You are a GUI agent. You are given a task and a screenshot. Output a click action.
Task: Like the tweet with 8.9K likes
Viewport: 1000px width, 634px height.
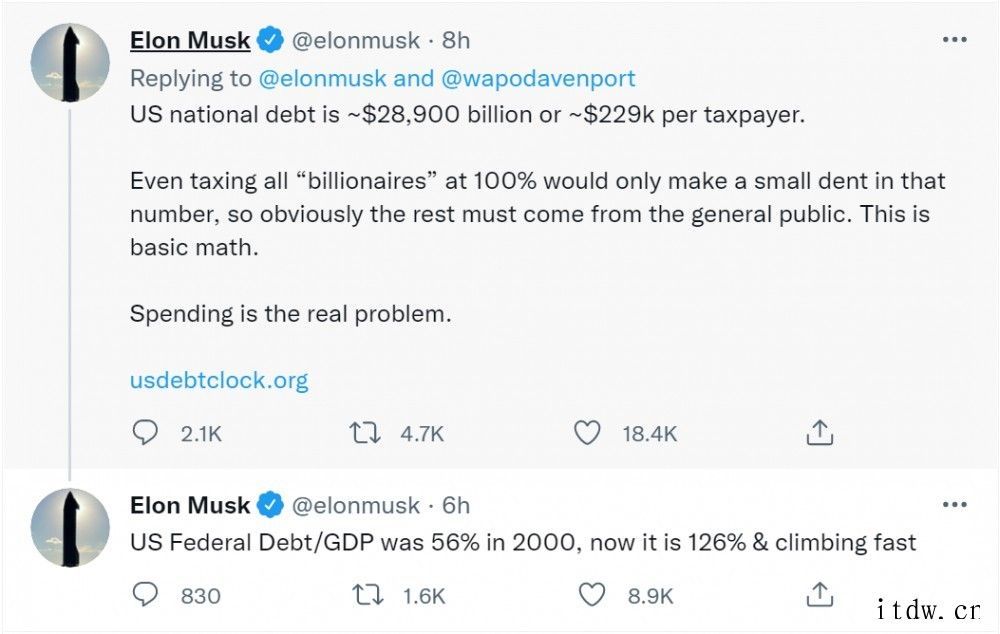click(x=591, y=595)
